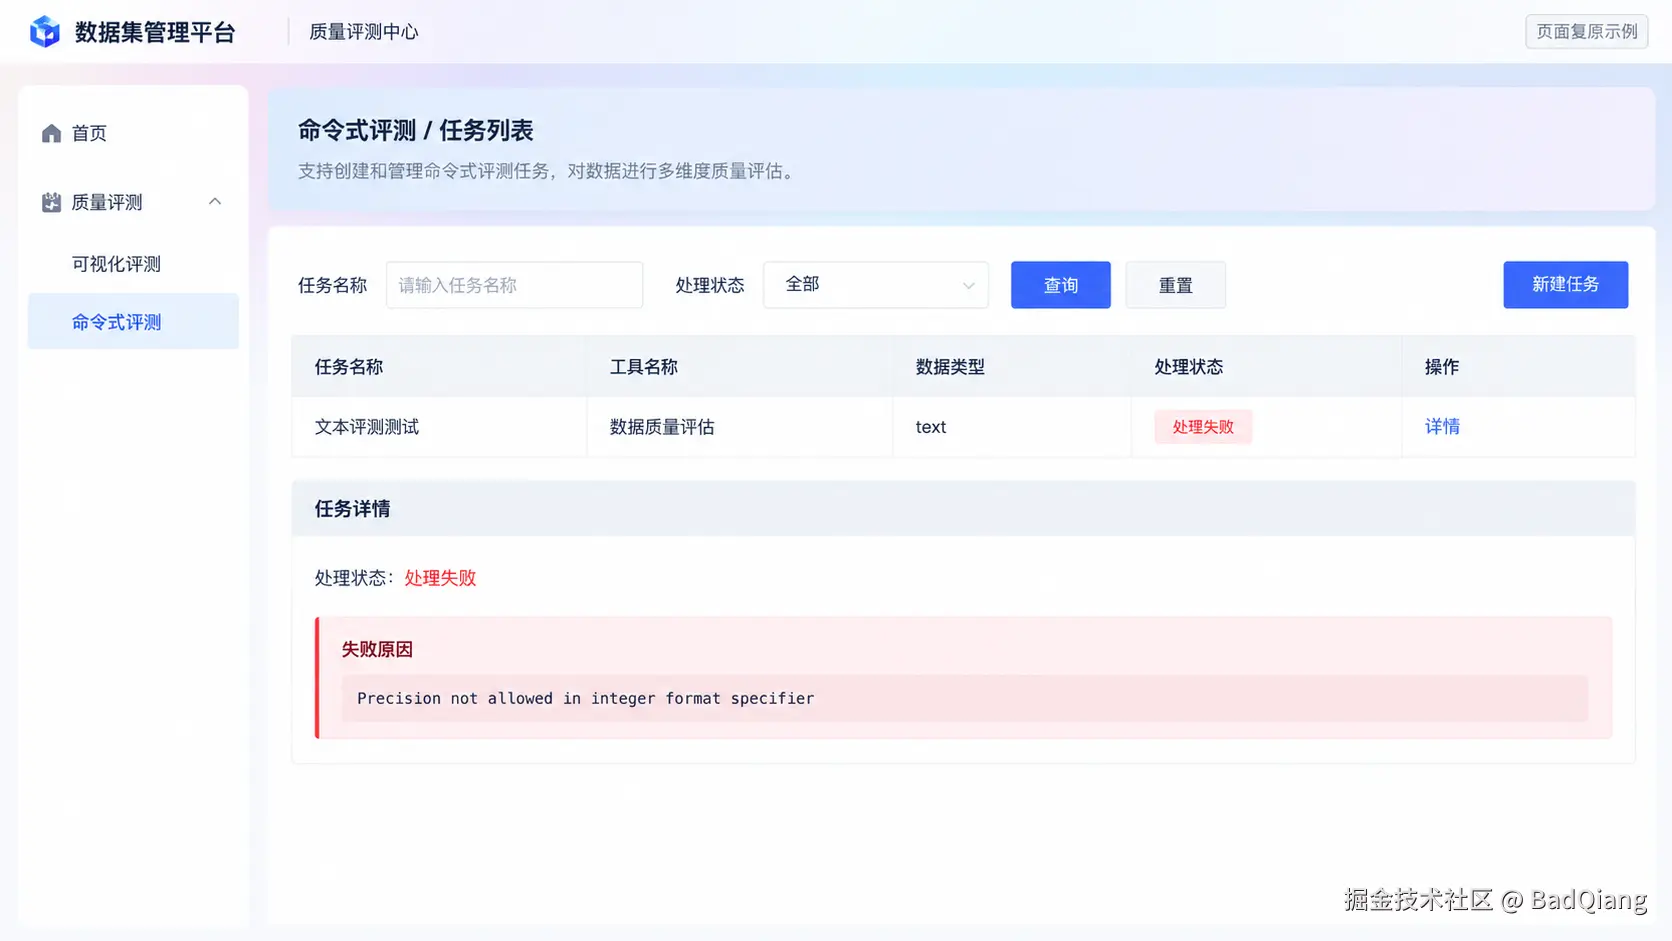1672x941 pixels.
Task: Click the 处理失败 status tag in table
Action: (1203, 427)
